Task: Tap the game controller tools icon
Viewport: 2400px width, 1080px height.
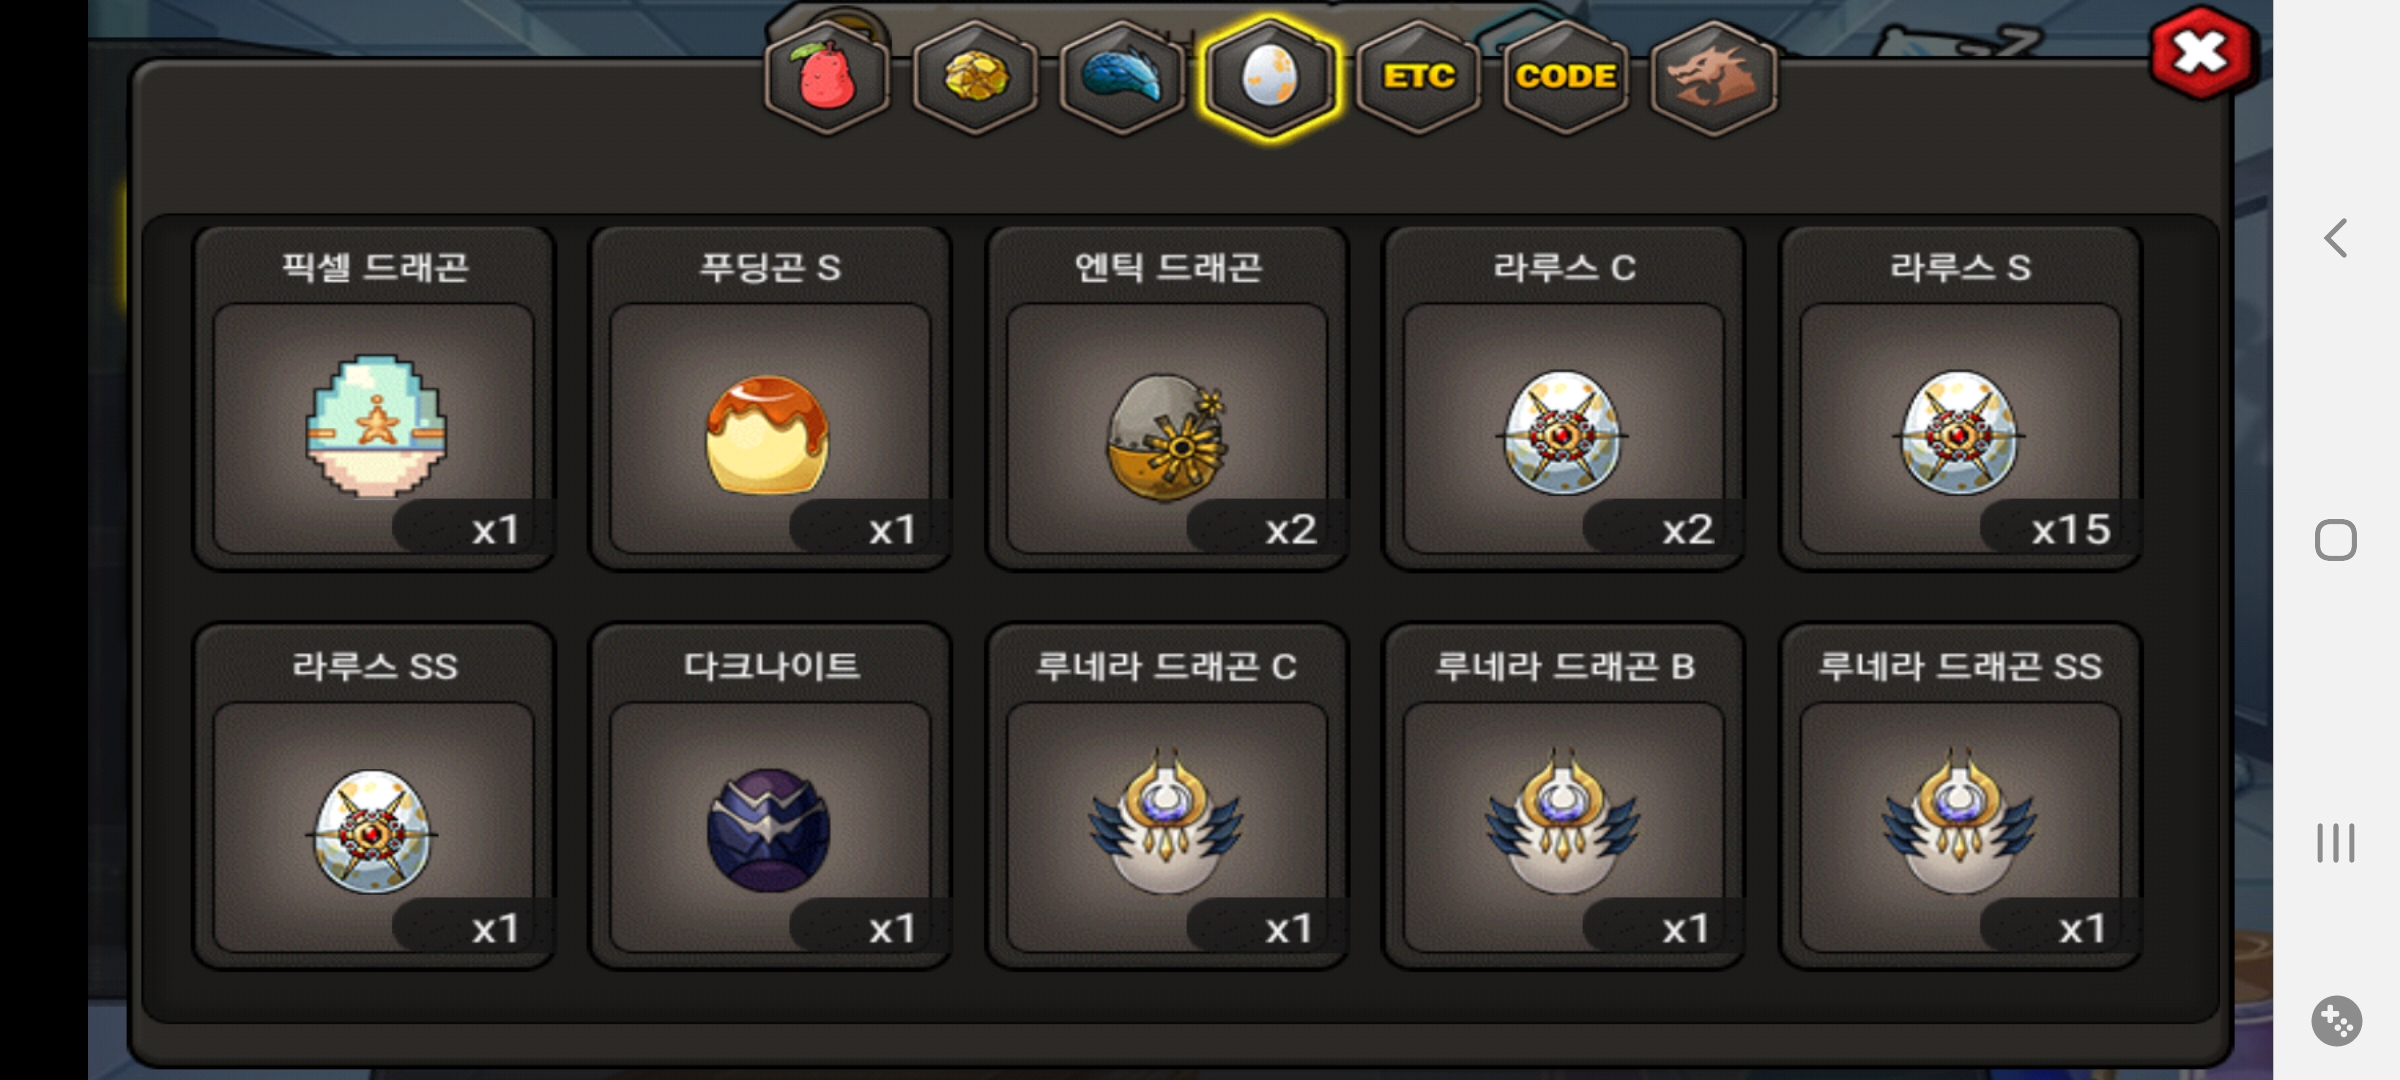Action: [x=2337, y=1021]
